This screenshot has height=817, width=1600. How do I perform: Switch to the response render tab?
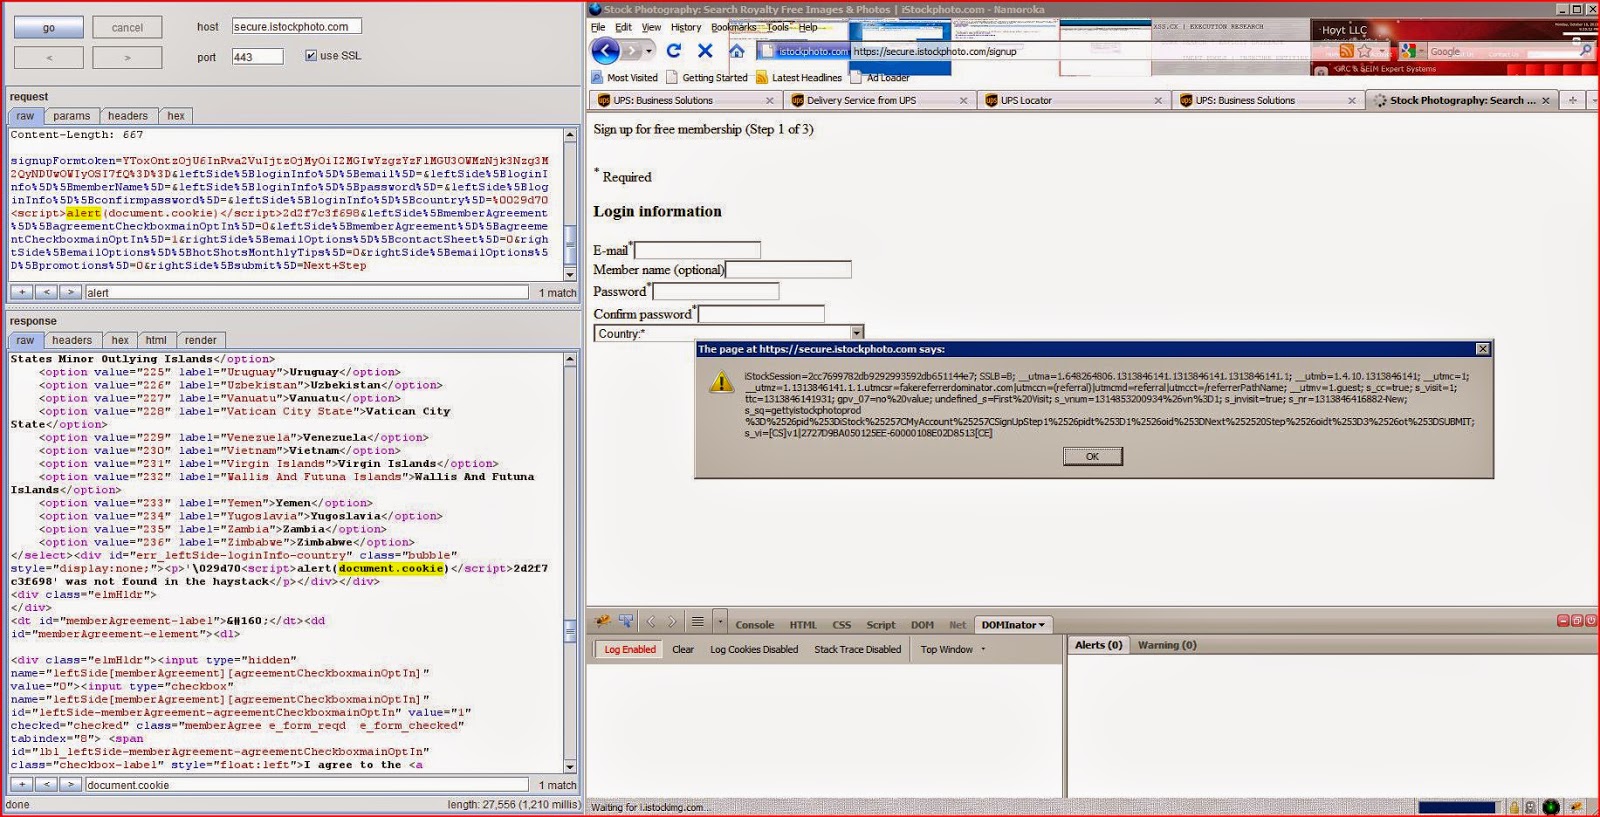201,340
